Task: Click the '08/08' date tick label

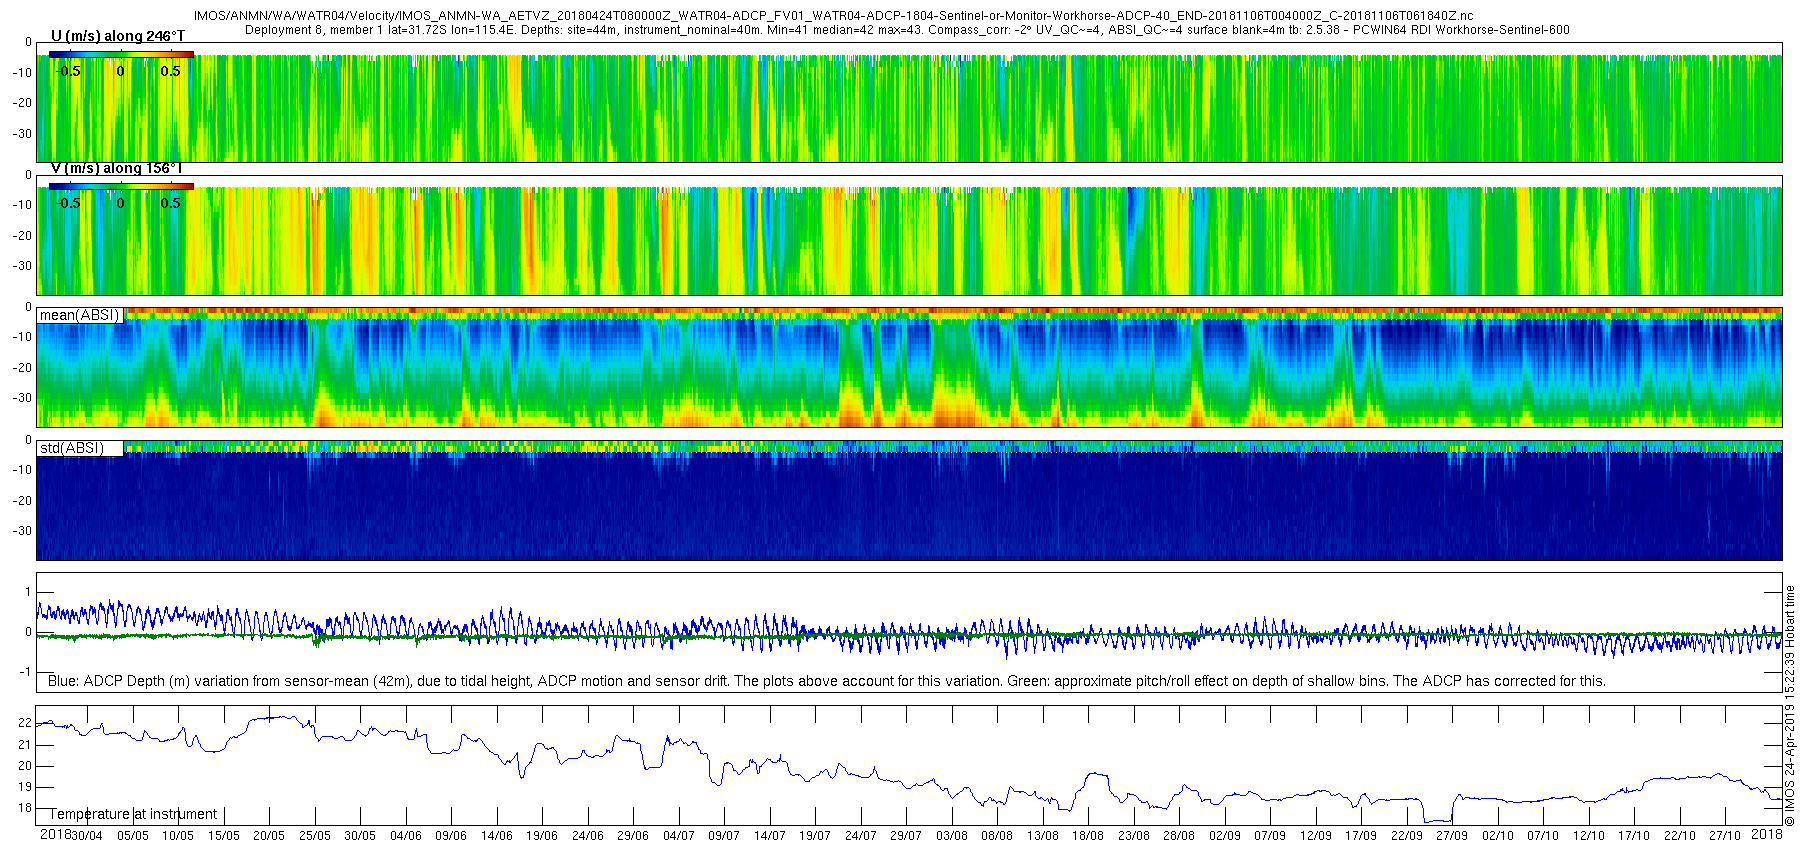Action: (x=997, y=836)
